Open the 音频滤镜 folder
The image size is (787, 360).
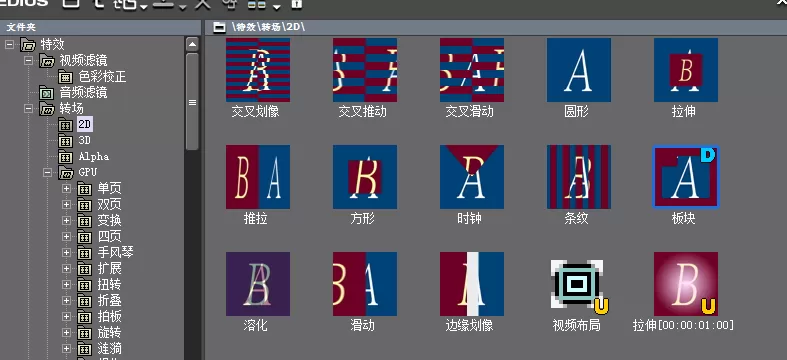[x=83, y=92]
